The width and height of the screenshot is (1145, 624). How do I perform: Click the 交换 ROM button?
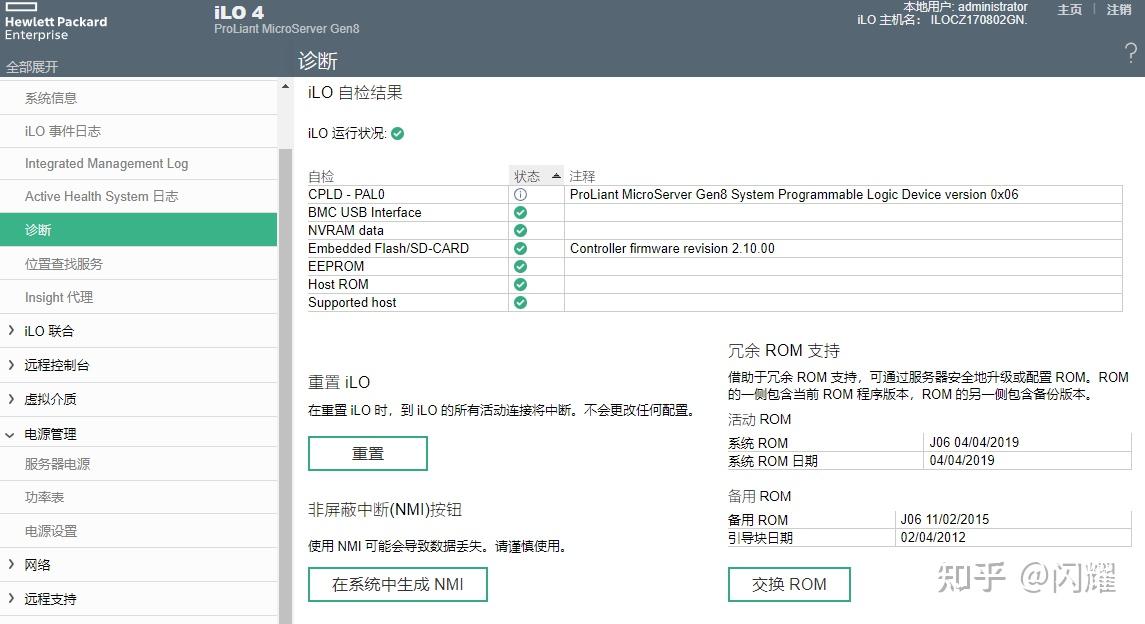click(x=789, y=584)
